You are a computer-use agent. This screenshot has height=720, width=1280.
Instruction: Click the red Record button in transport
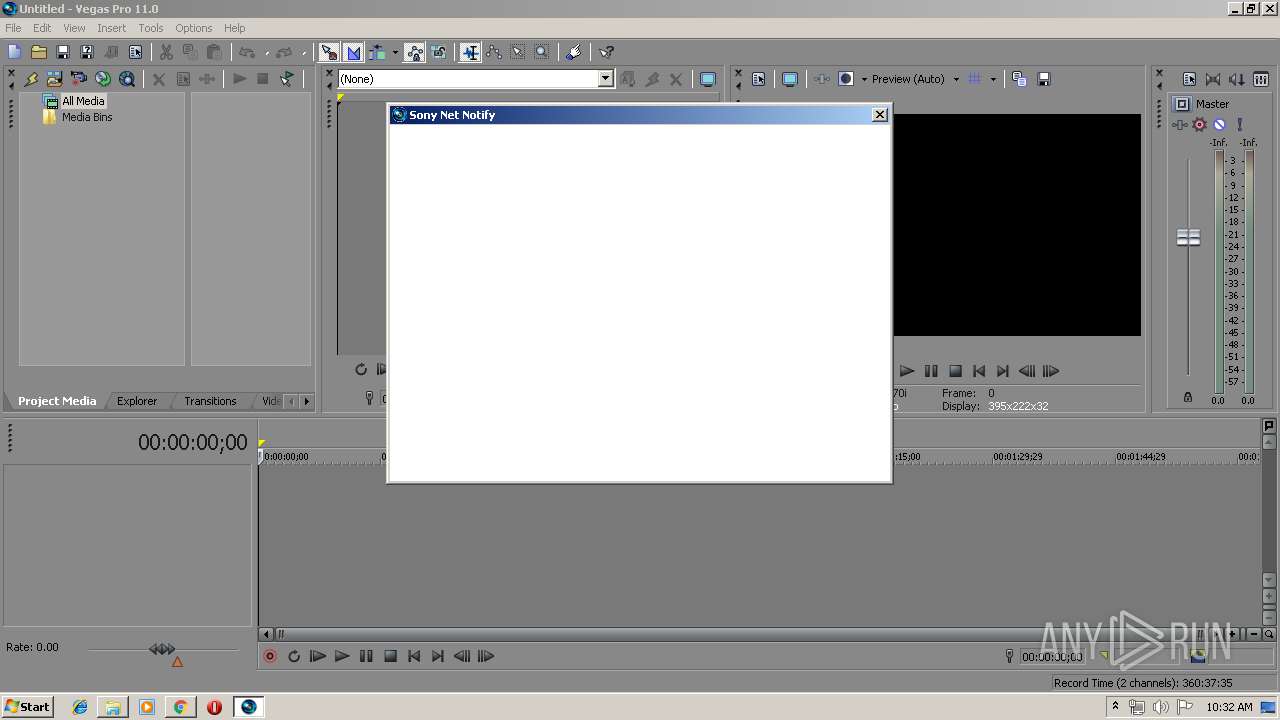pos(270,656)
